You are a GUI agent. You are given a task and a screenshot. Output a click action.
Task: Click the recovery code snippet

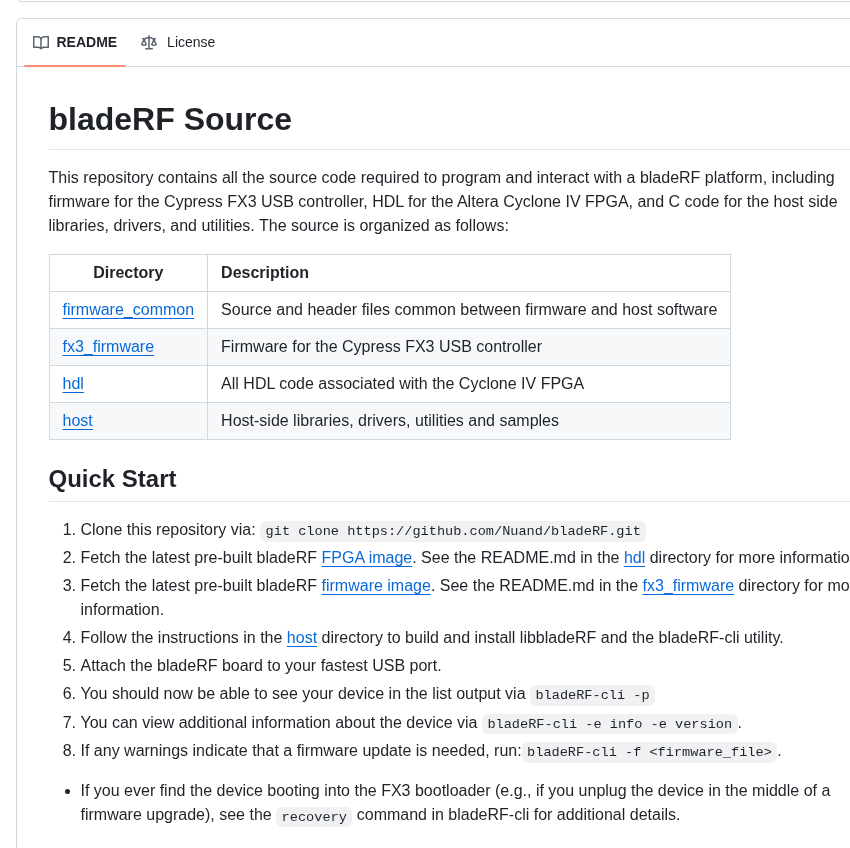[314, 816]
